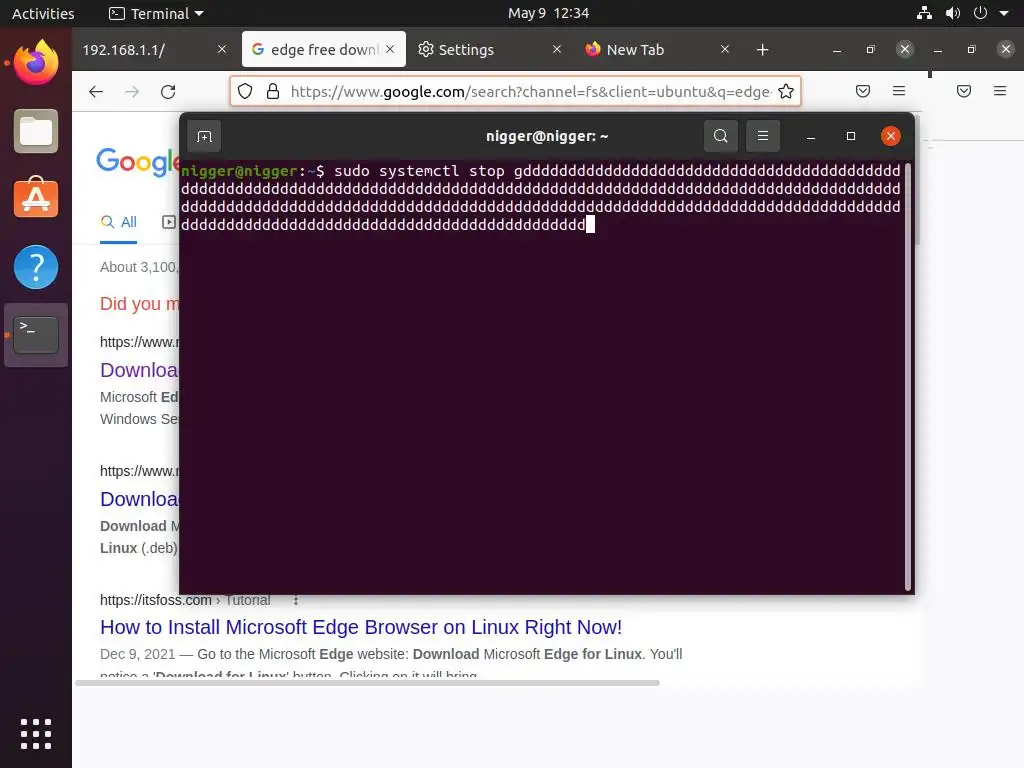
Task: Open tracking protection shield in address bar
Action: click(245, 91)
